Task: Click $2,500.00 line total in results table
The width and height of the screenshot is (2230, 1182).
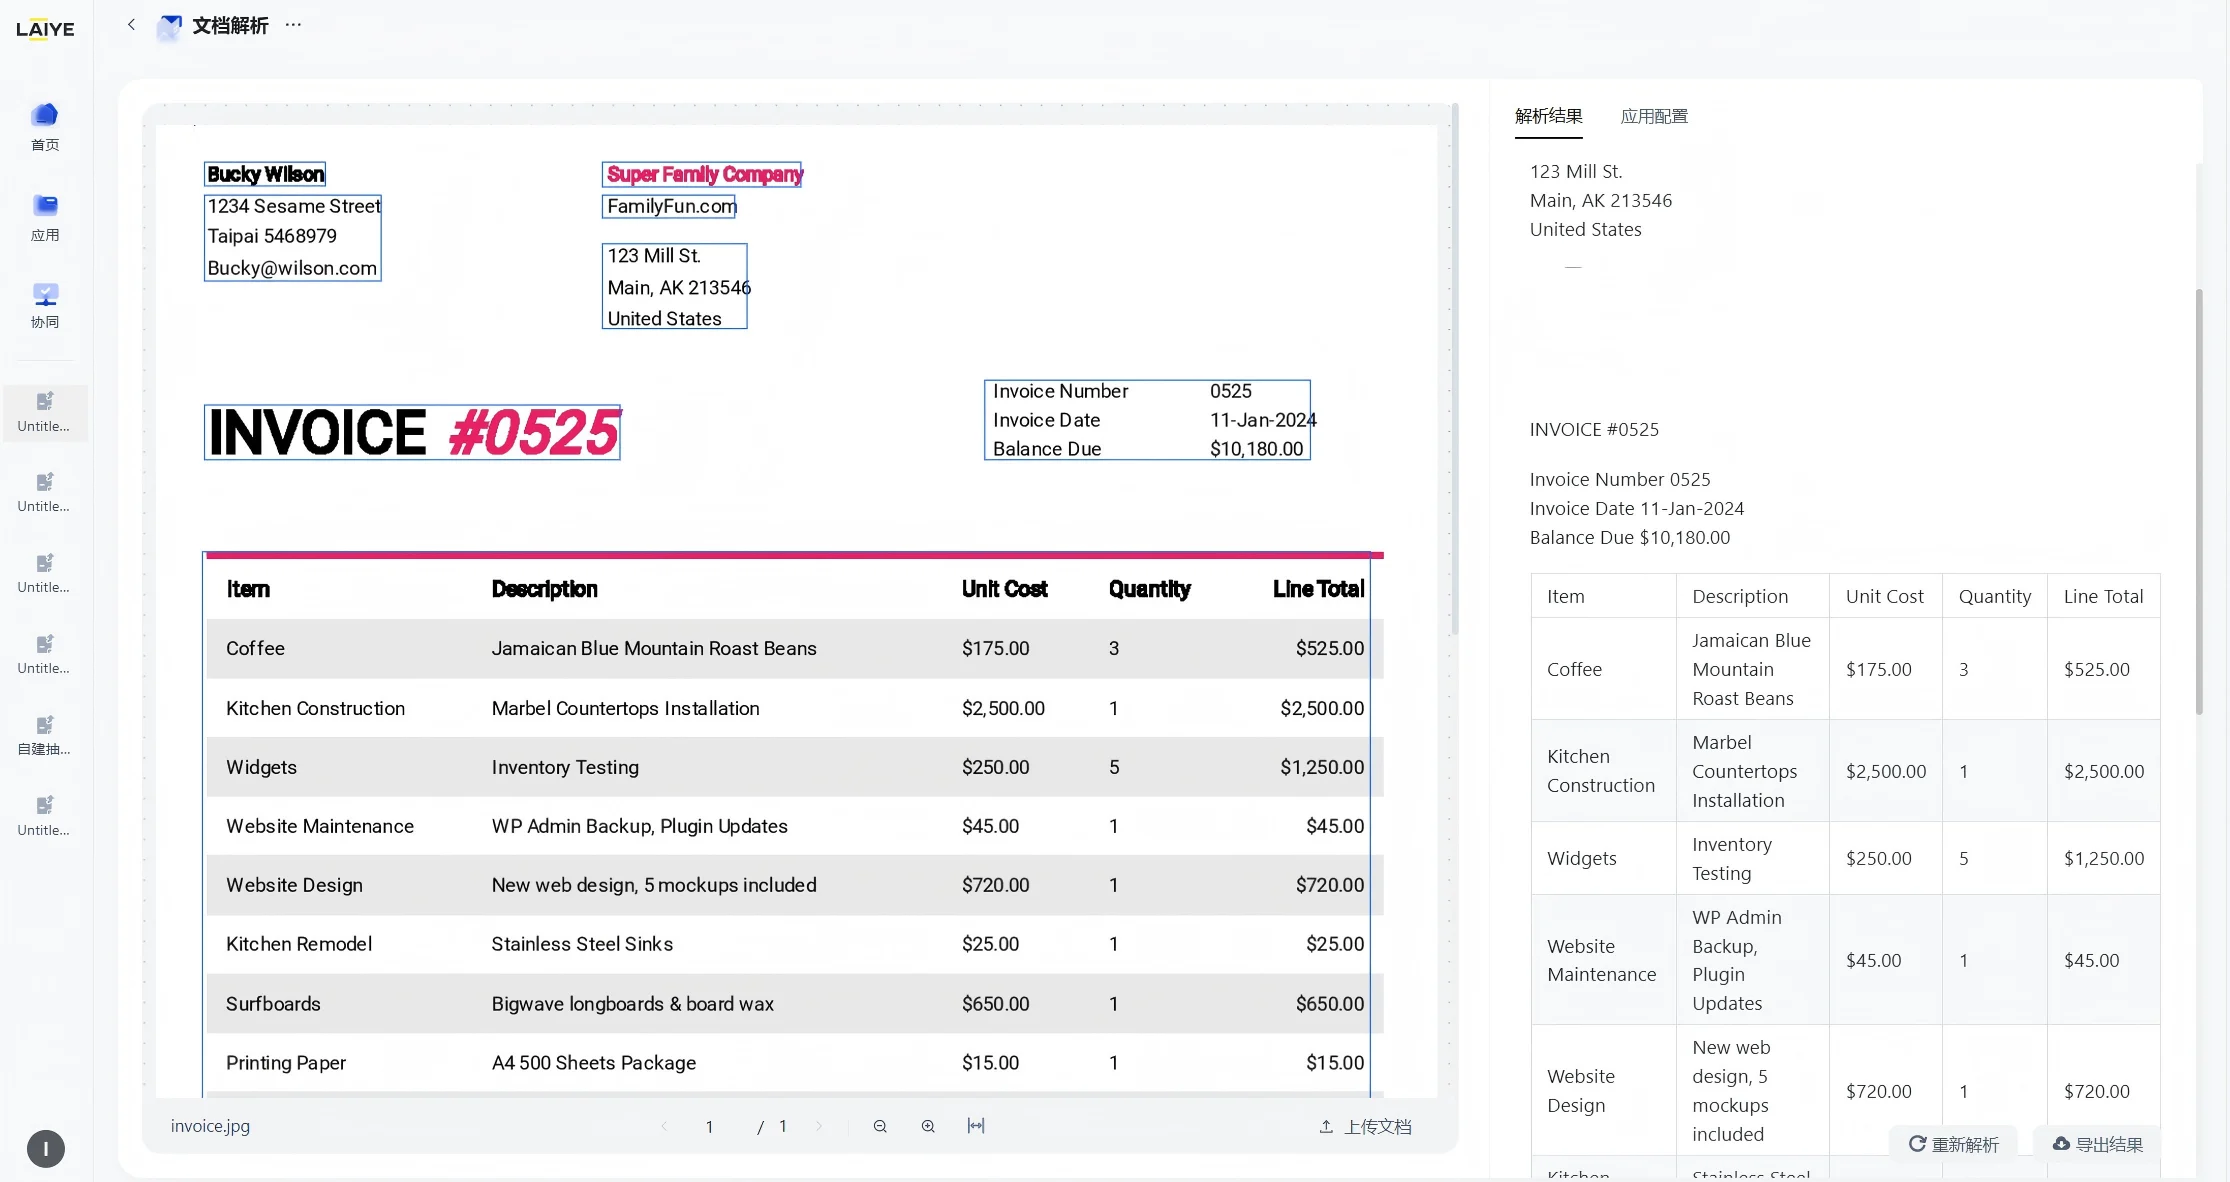Action: click(x=2104, y=771)
